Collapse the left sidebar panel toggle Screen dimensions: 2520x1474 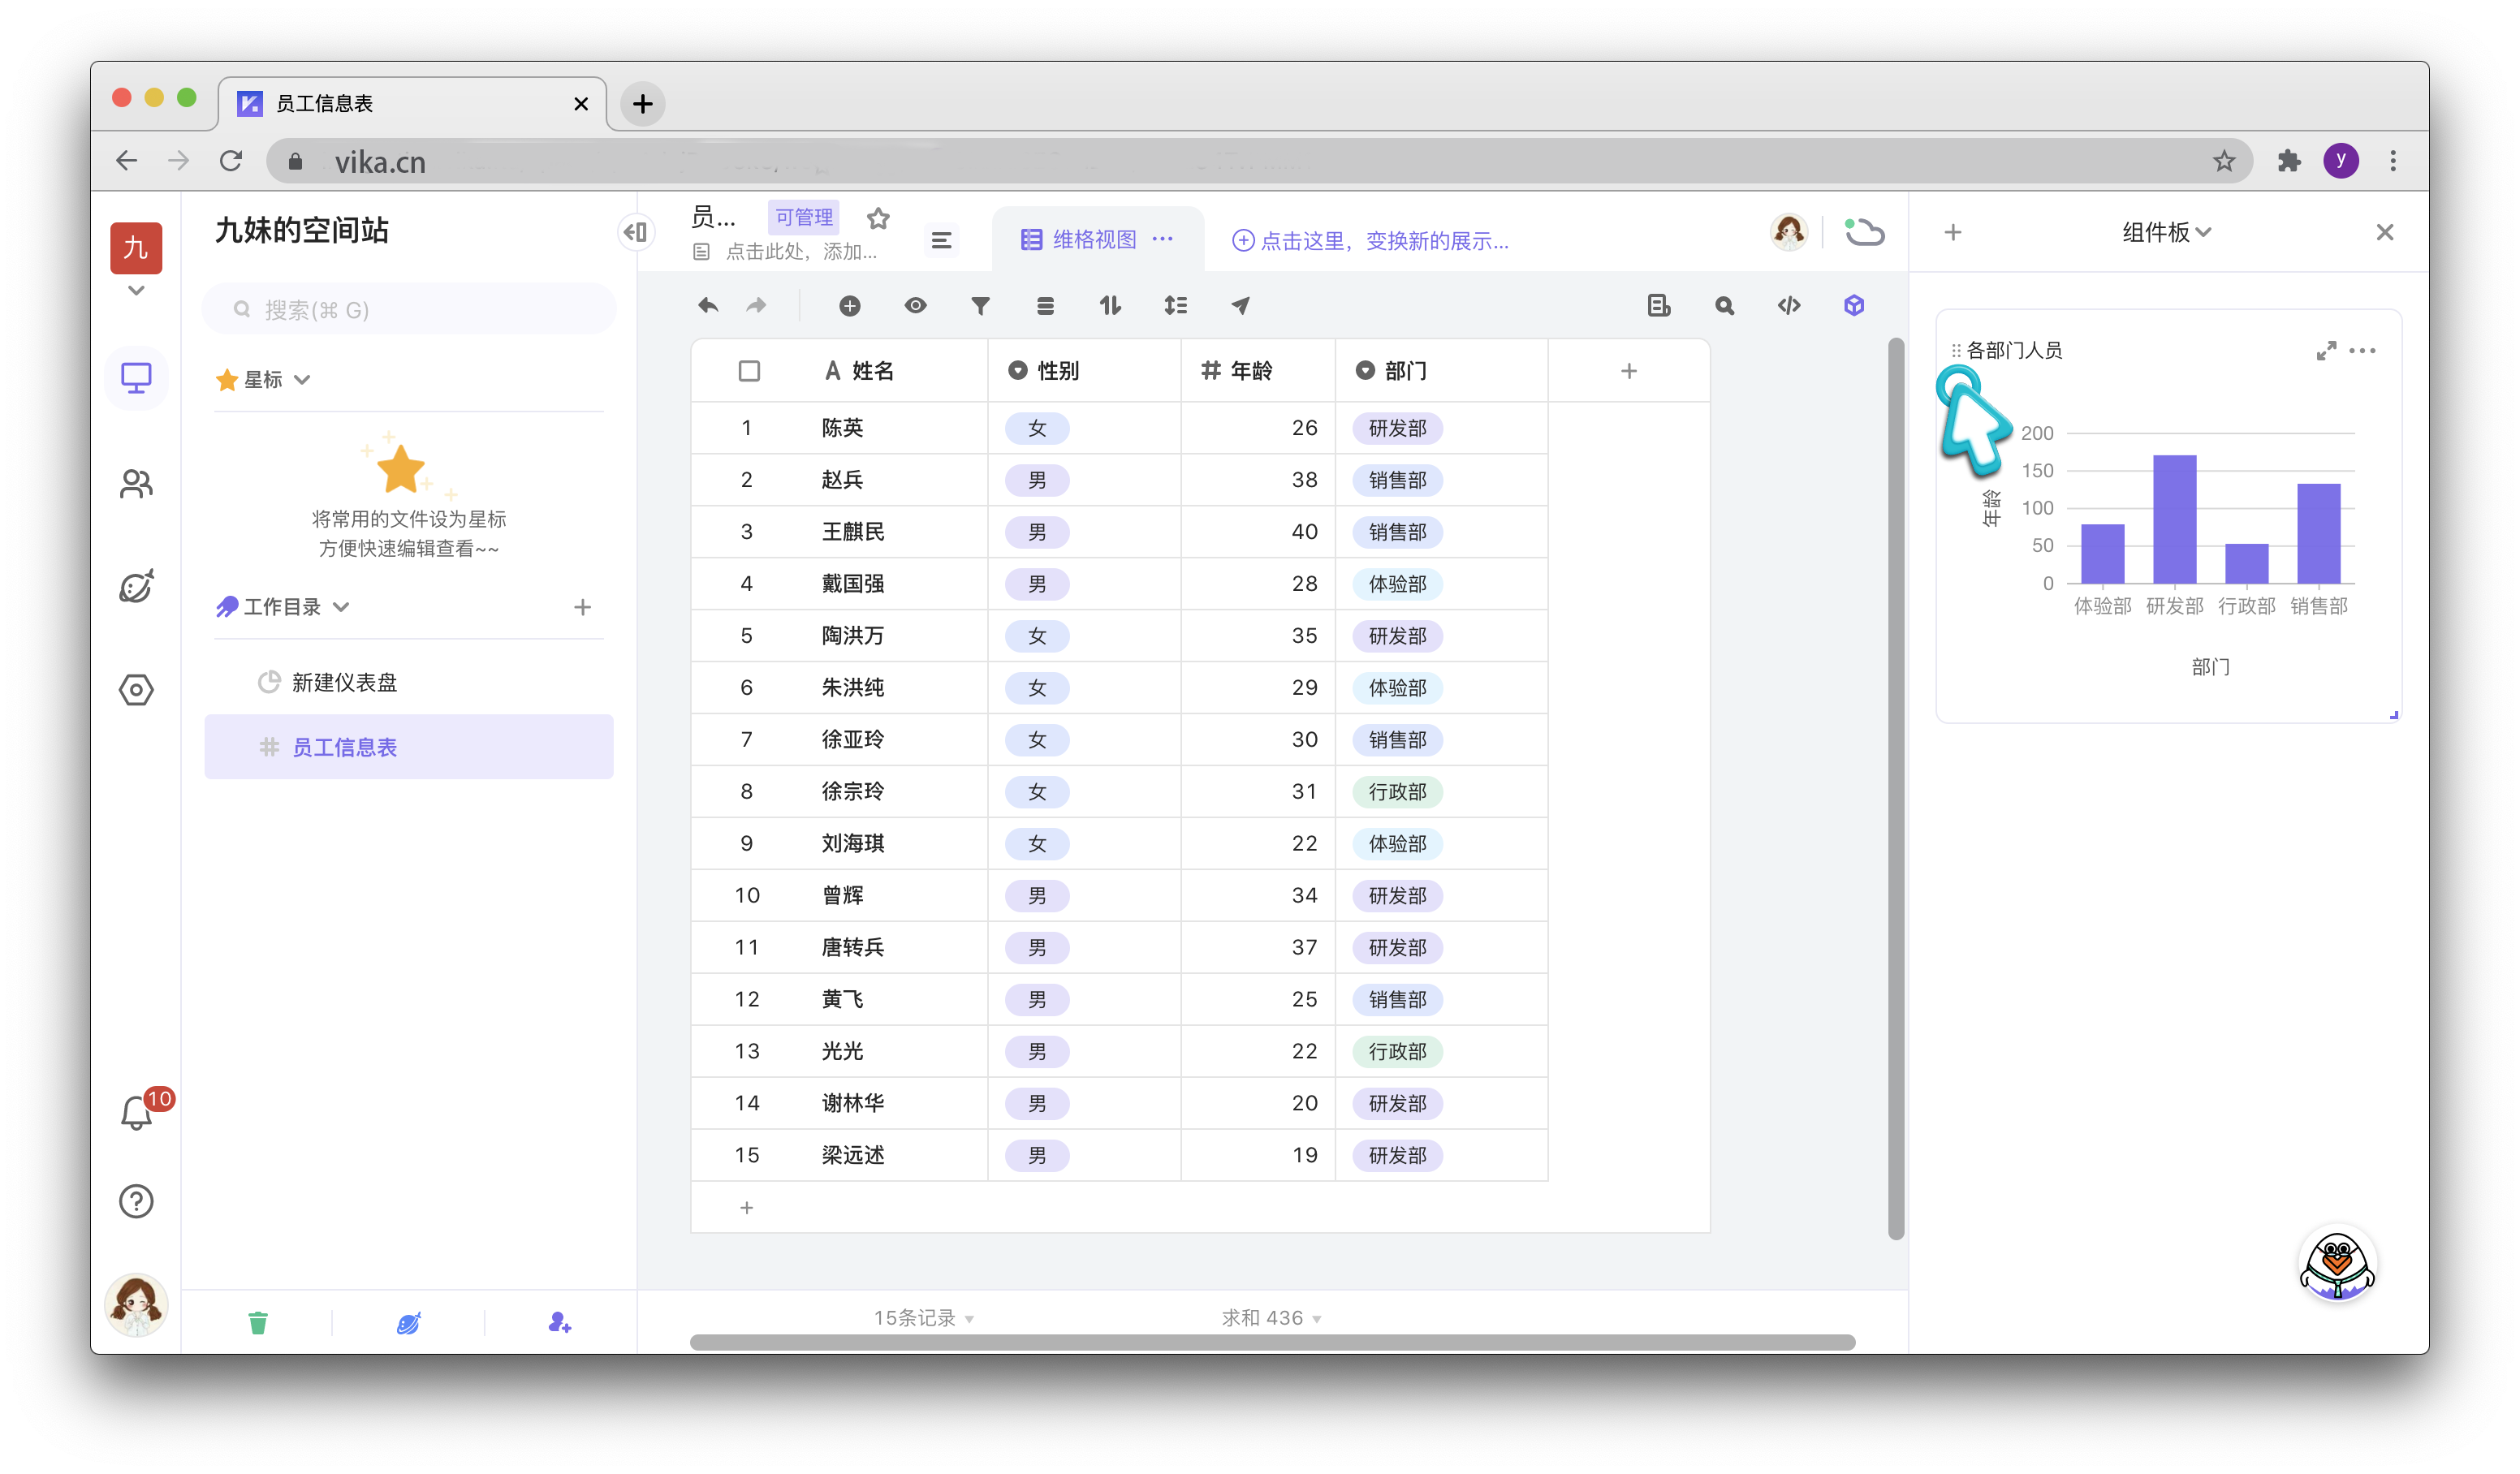coord(635,233)
